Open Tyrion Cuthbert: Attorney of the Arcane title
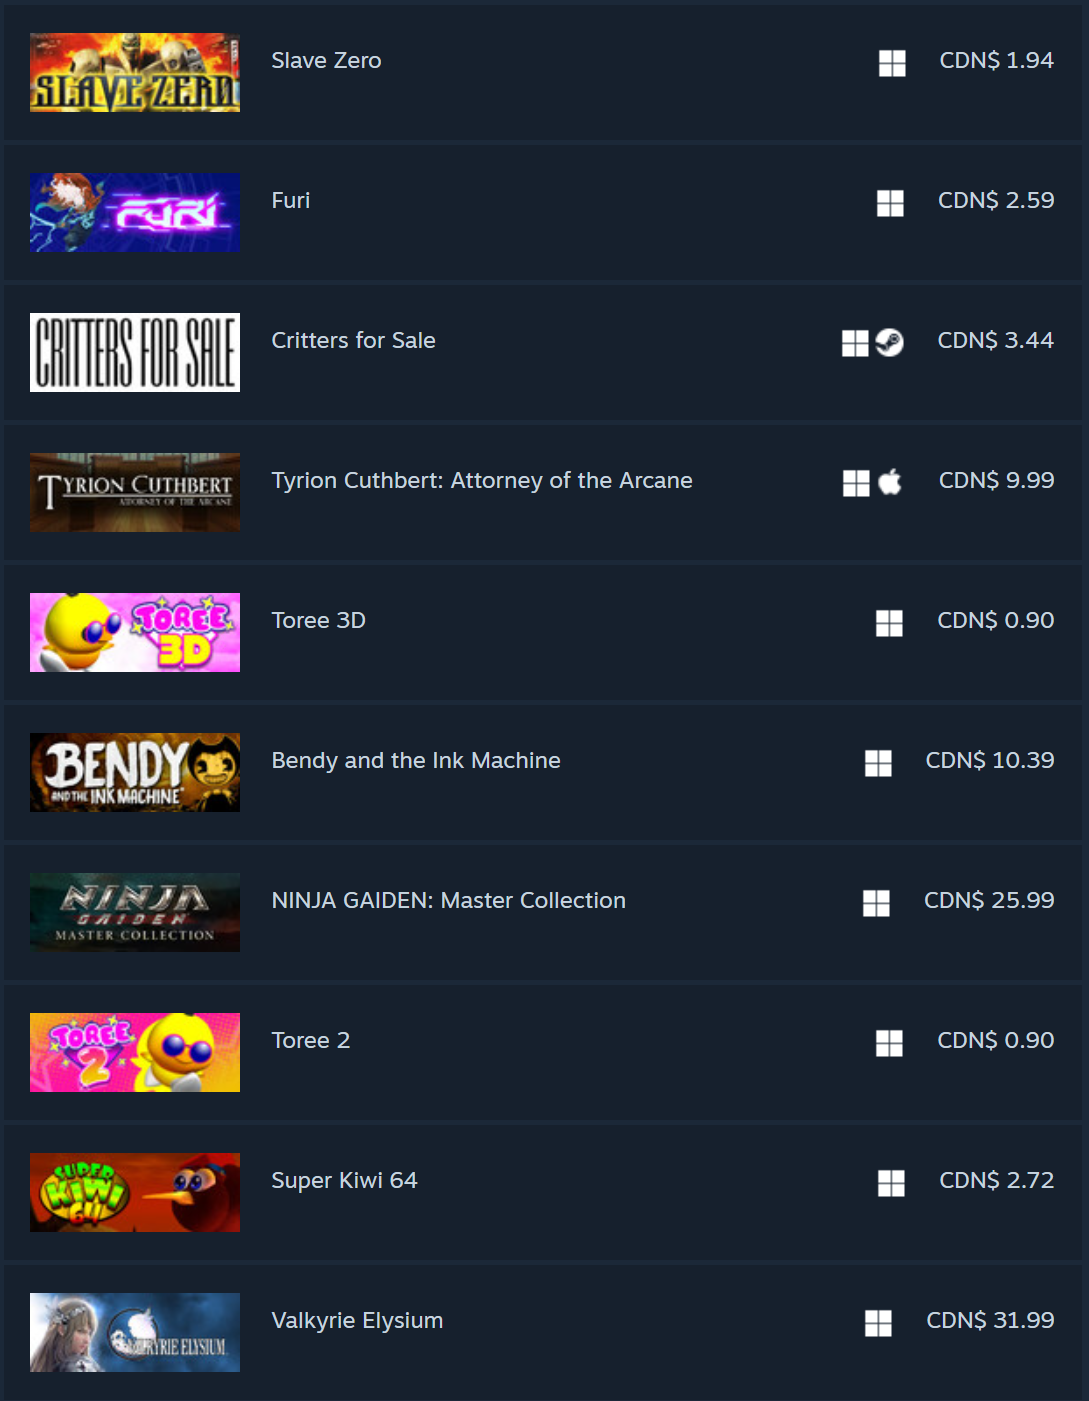This screenshot has height=1401, width=1089. [482, 481]
